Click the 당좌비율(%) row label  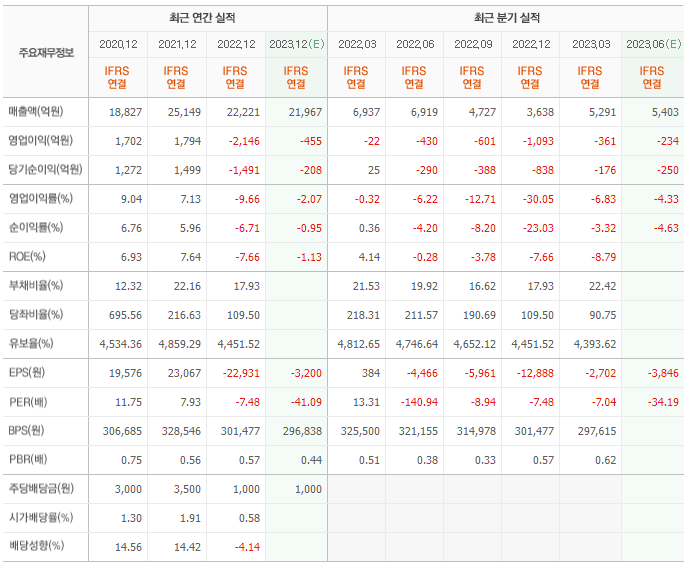pyautogui.click(x=36, y=315)
